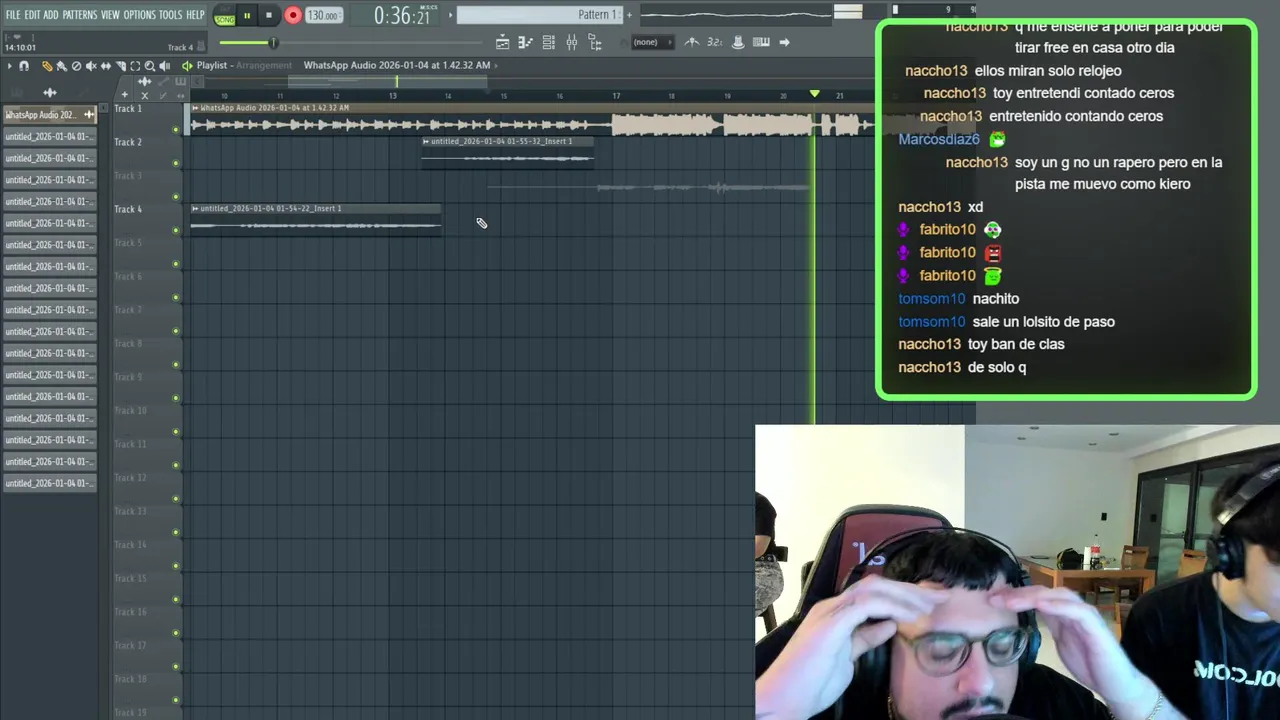Open the WhatsApp Audio clip menu on Track 1
Image resolution: width=1280 pixels, height=720 pixels.
point(195,108)
